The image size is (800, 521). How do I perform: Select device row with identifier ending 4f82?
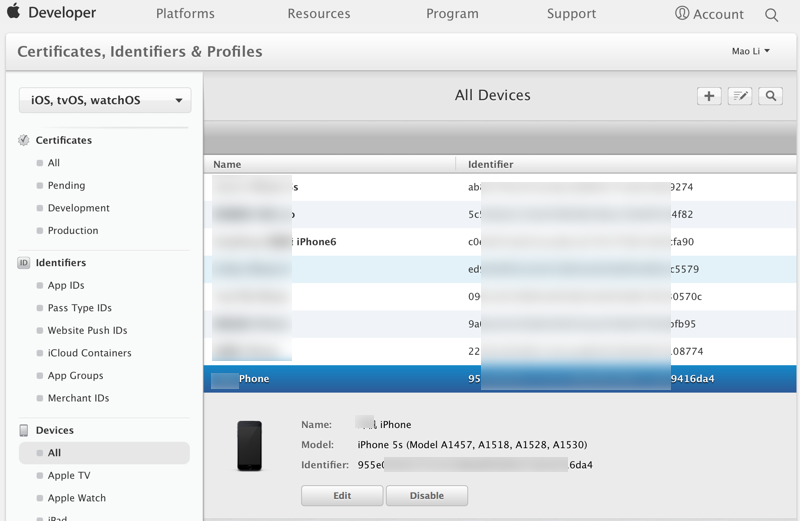click(x=500, y=214)
